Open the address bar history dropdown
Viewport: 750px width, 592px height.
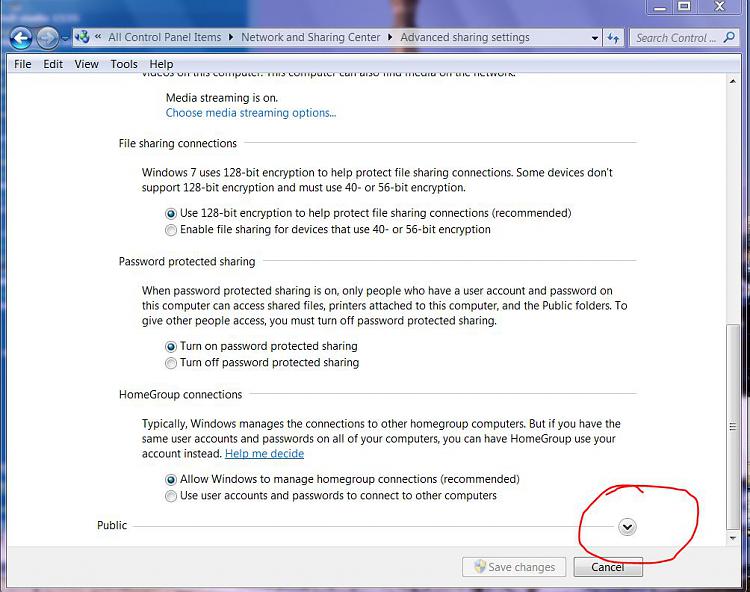click(595, 38)
